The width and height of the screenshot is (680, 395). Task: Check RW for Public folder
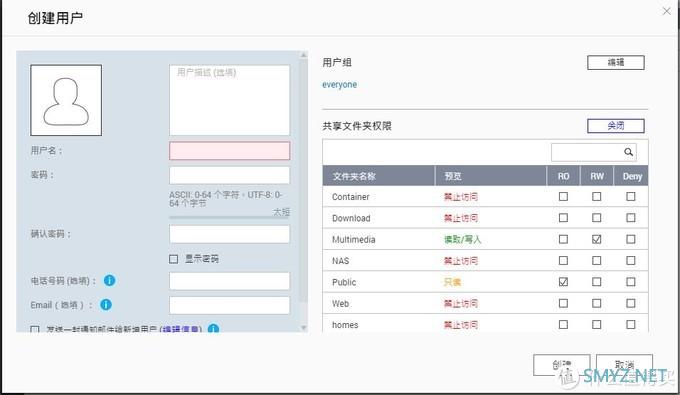(x=597, y=282)
